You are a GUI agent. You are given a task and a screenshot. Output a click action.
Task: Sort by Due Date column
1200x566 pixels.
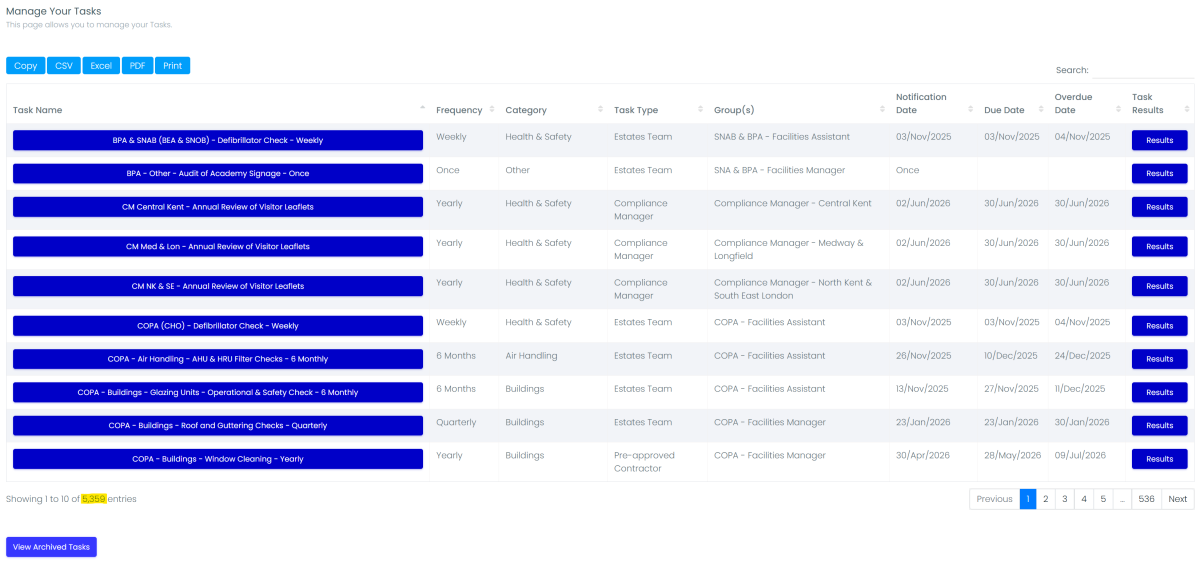coord(1004,110)
